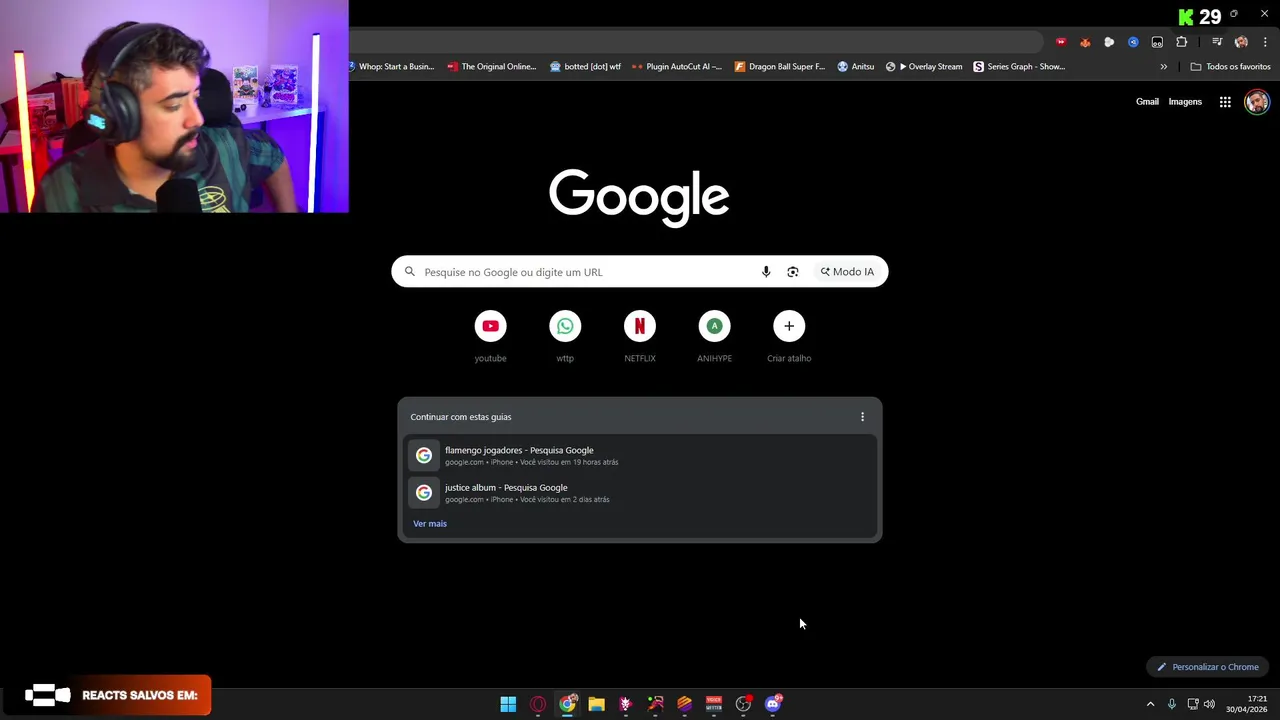
Task: Open the Gmail link
Action: (x=1147, y=102)
